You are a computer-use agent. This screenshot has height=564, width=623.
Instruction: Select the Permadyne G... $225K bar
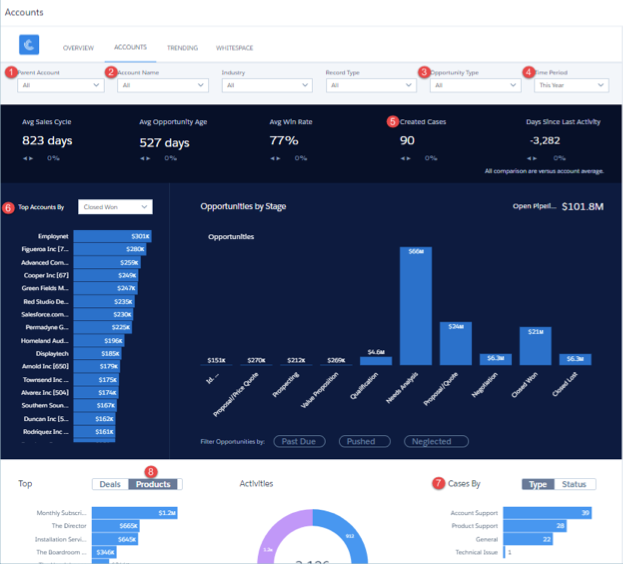pos(103,327)
